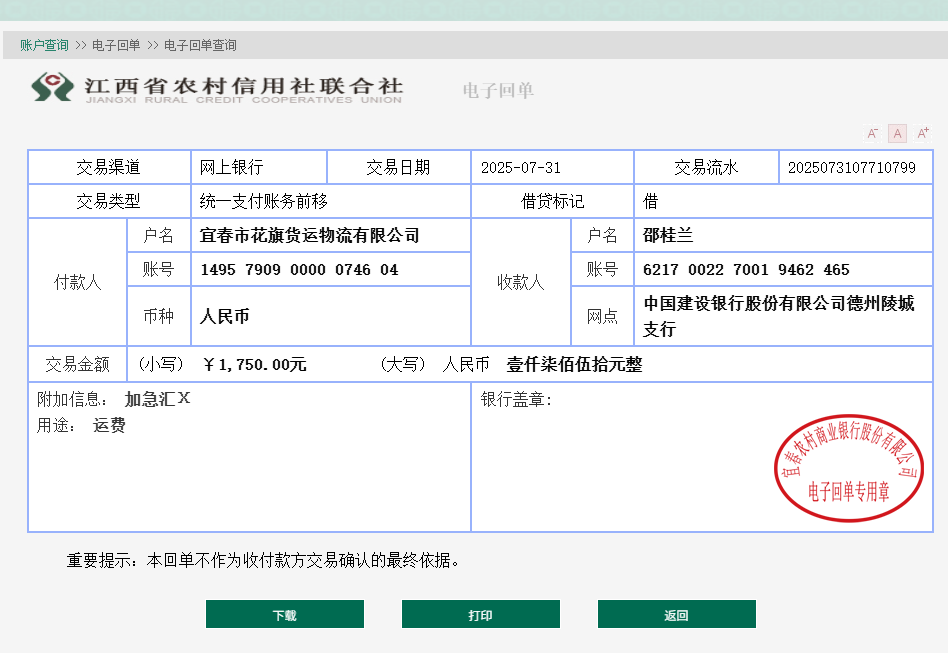The height and width of the screenshot is (653, 948).
Task: Click the amount ￥1,750.00元
Action: click(x=255, y=365)
